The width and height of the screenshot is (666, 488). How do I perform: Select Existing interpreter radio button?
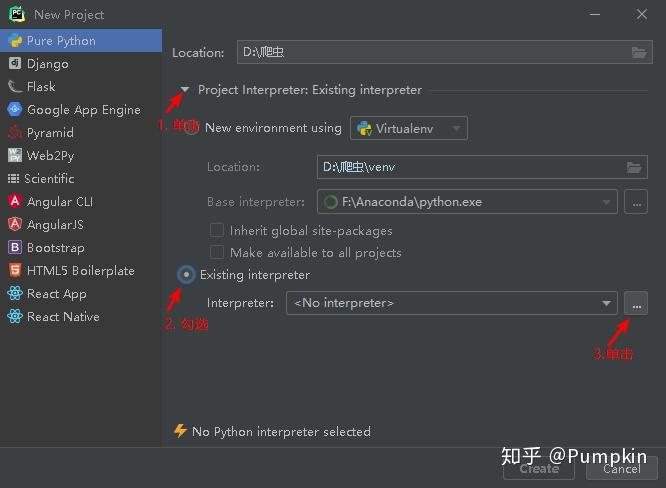tap(186, 275)
